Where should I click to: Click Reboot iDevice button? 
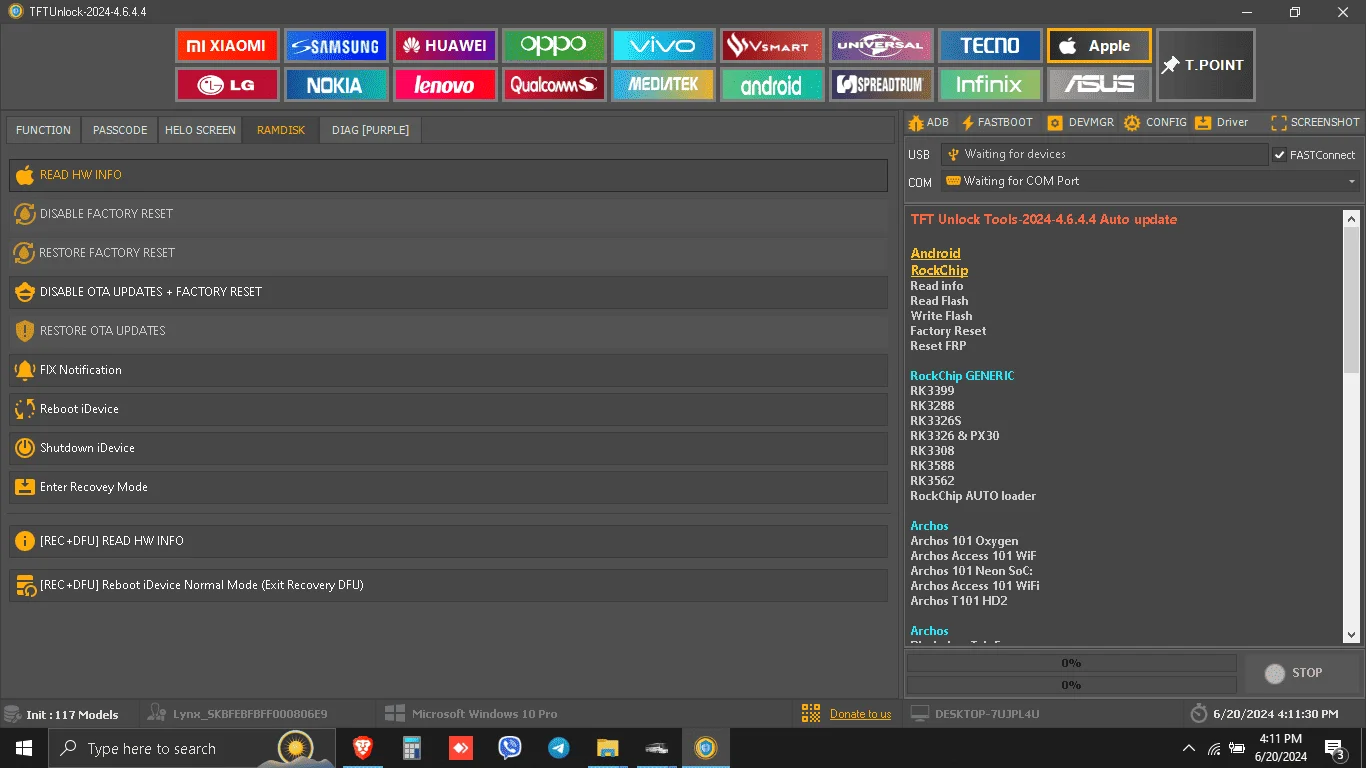pos(448,409)
